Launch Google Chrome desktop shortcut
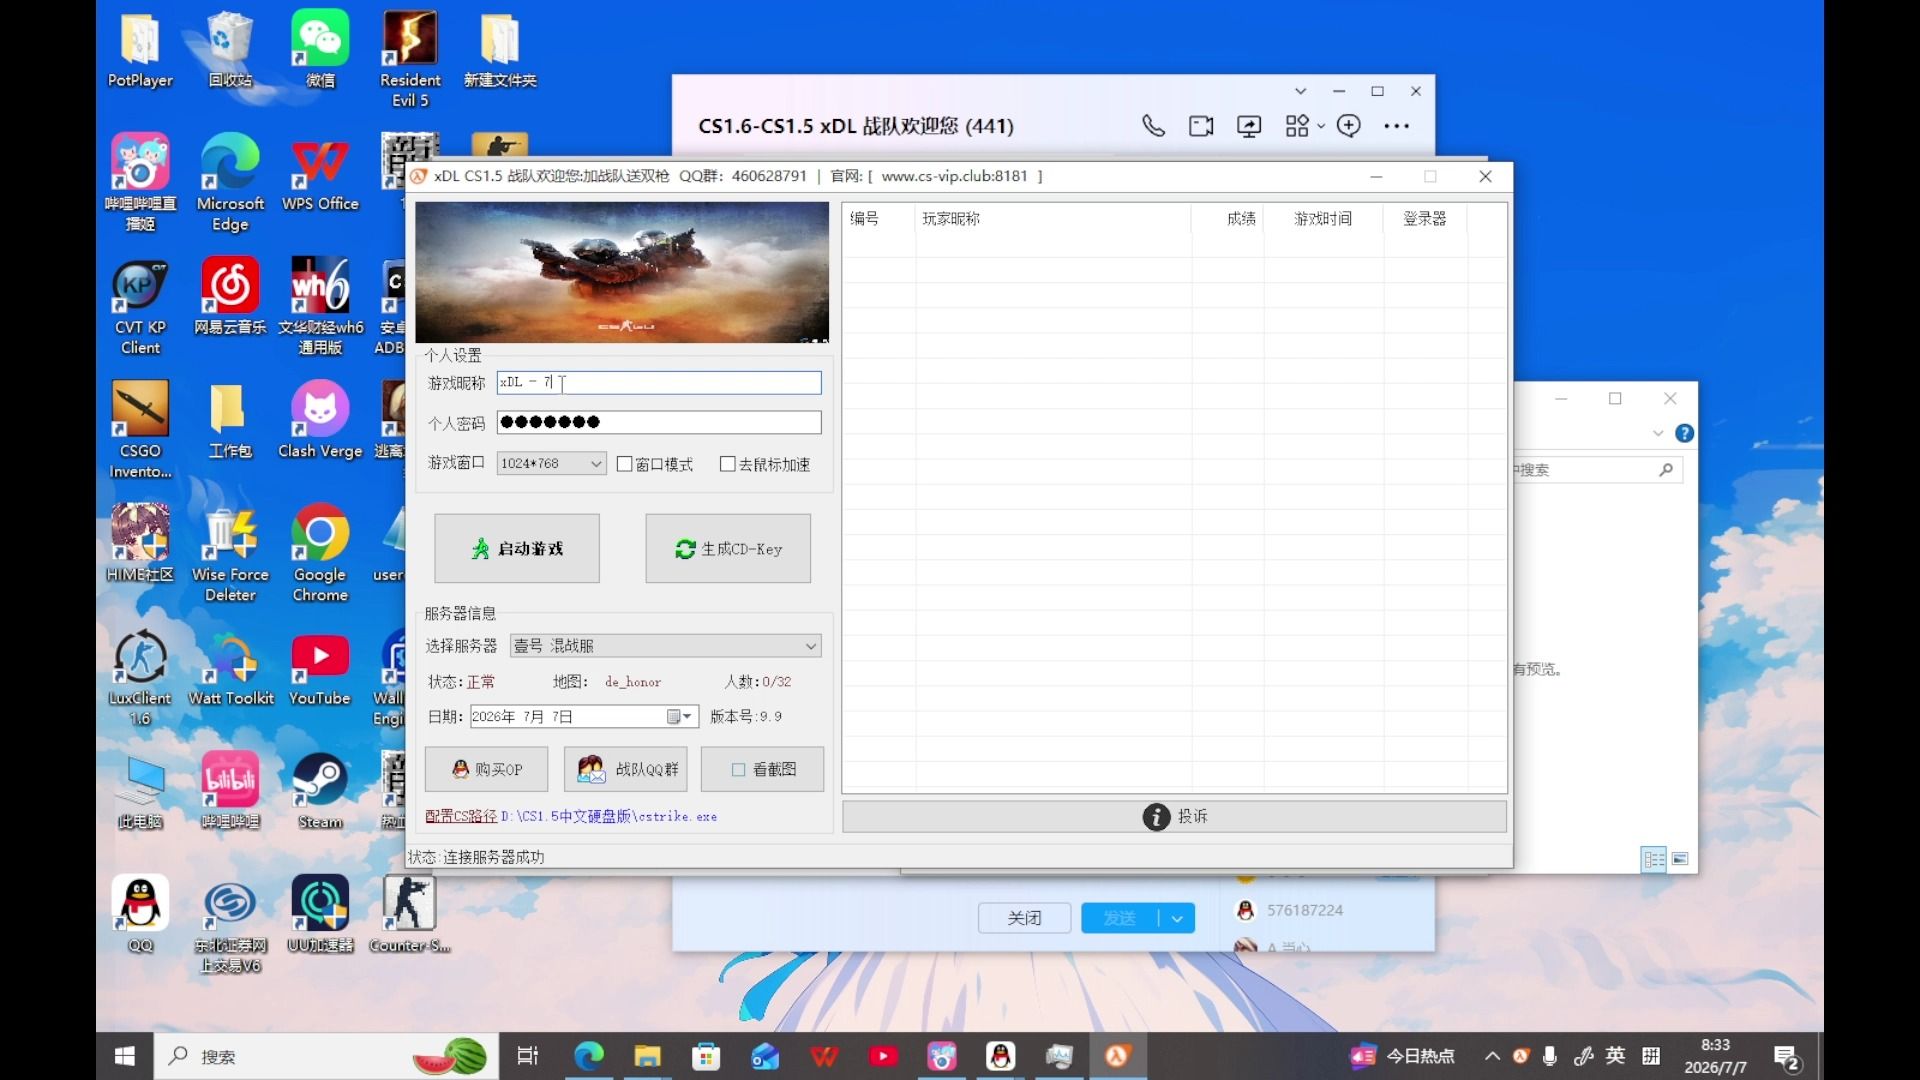This screenshot has height=1080, width=1920. point(320,552)
